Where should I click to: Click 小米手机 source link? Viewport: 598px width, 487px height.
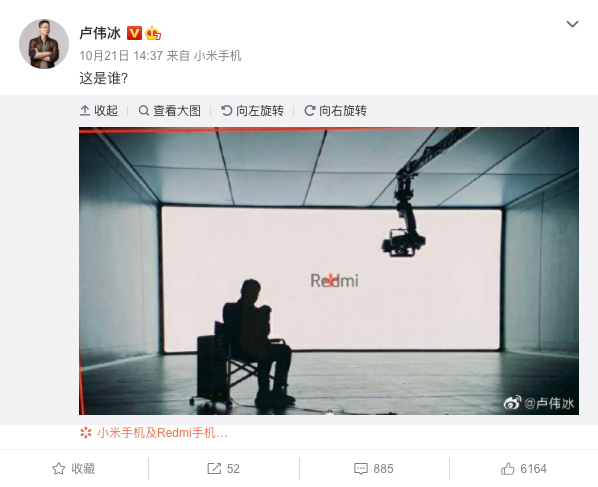tap(218, 56)
